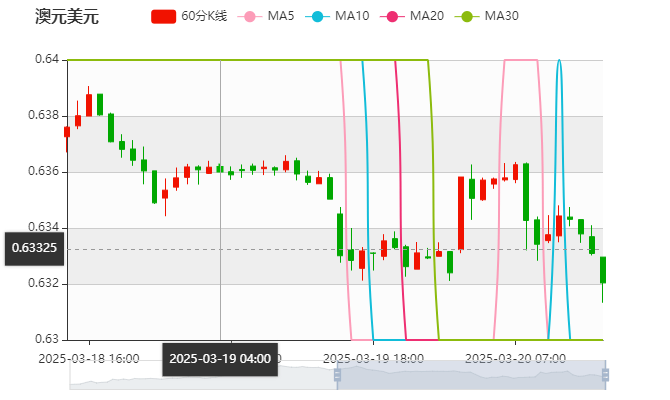Click the magenta MA20 legend marker
670x400 pixels.
pyautogui.click(x=392, y=17)
